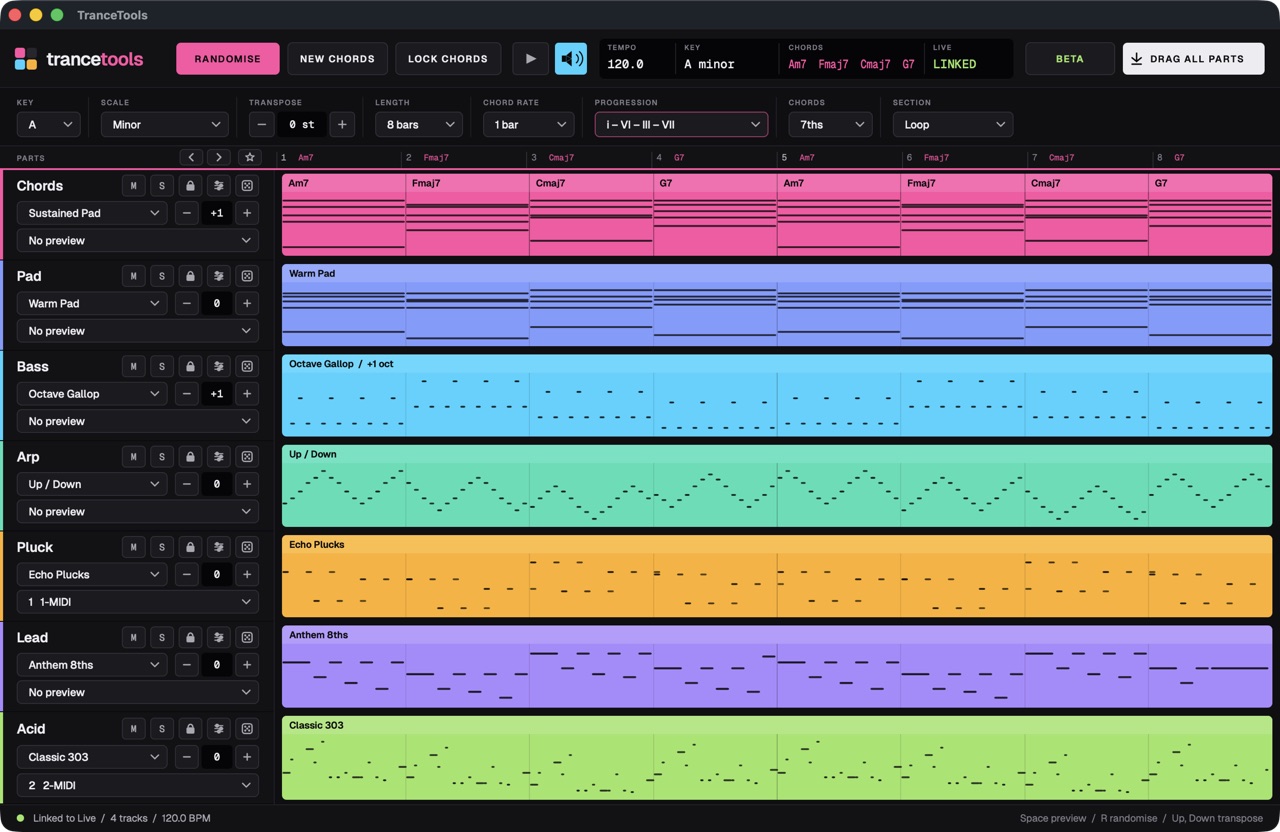Click the BETA badge
Viewport: 1280px width, 832px height.
[1070, 59]
